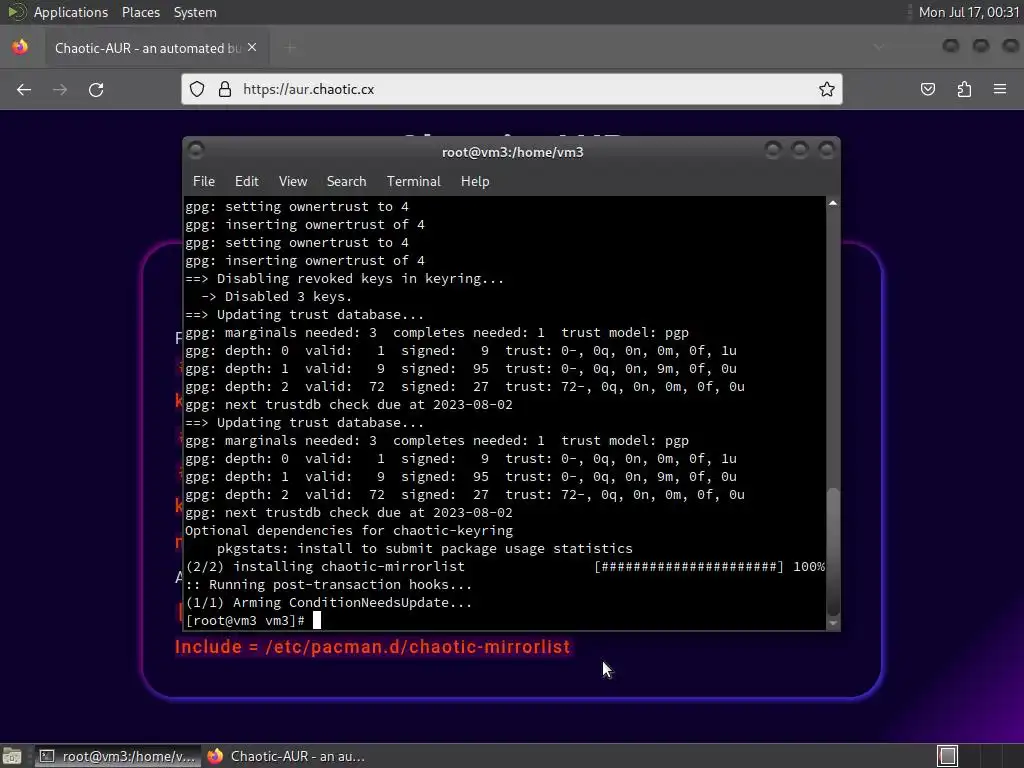
Task: Click 'Running post-transaction hooks...' line
Action: pyautogui.click(x=328, y=584)
